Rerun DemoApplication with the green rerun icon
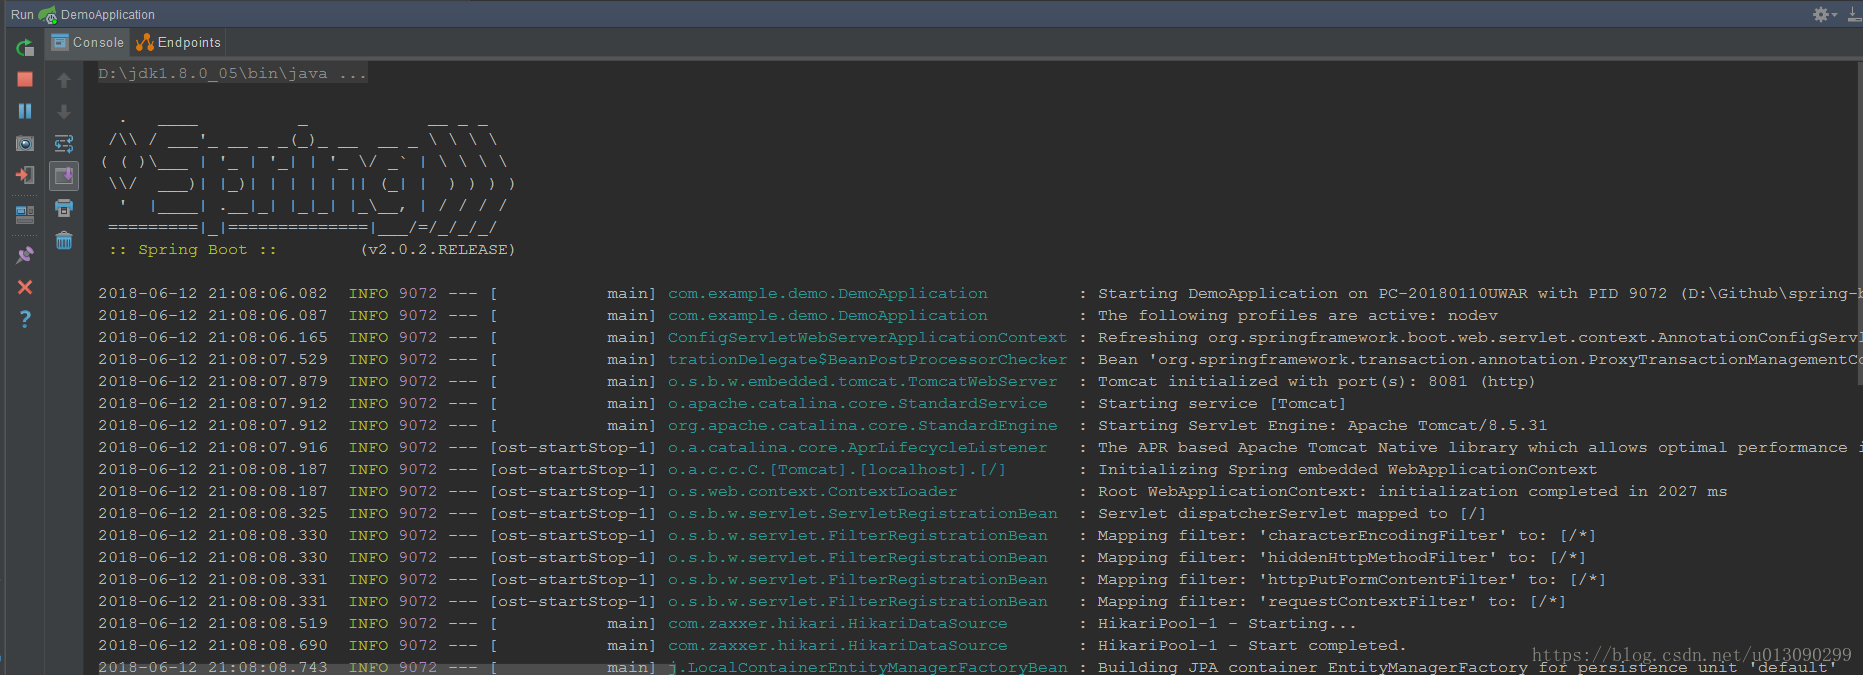This screenshot has height=675, width=1863. 25,47
